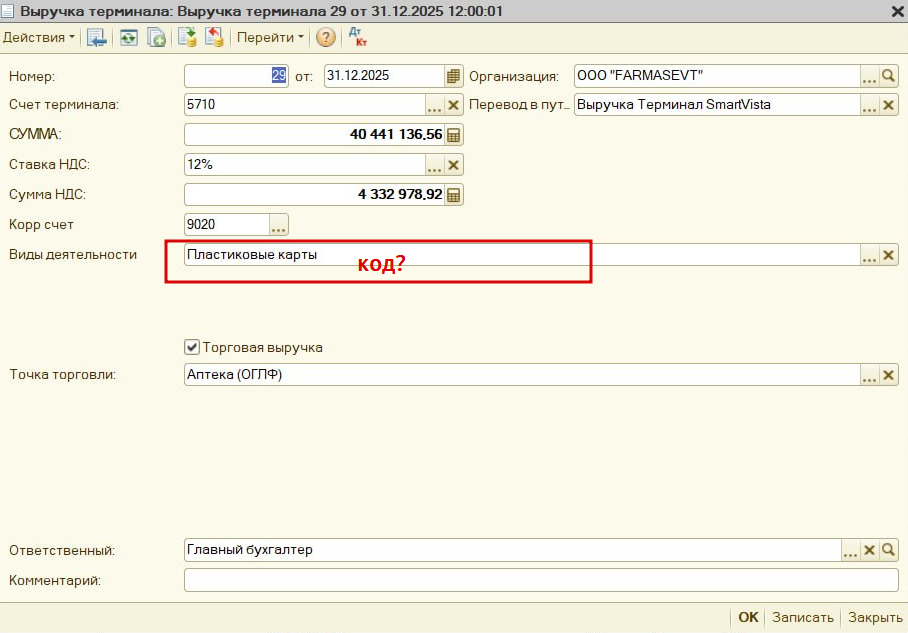Clear the Ответственный field
Viewport: 908px width, 633px height.
click(869, 550)
